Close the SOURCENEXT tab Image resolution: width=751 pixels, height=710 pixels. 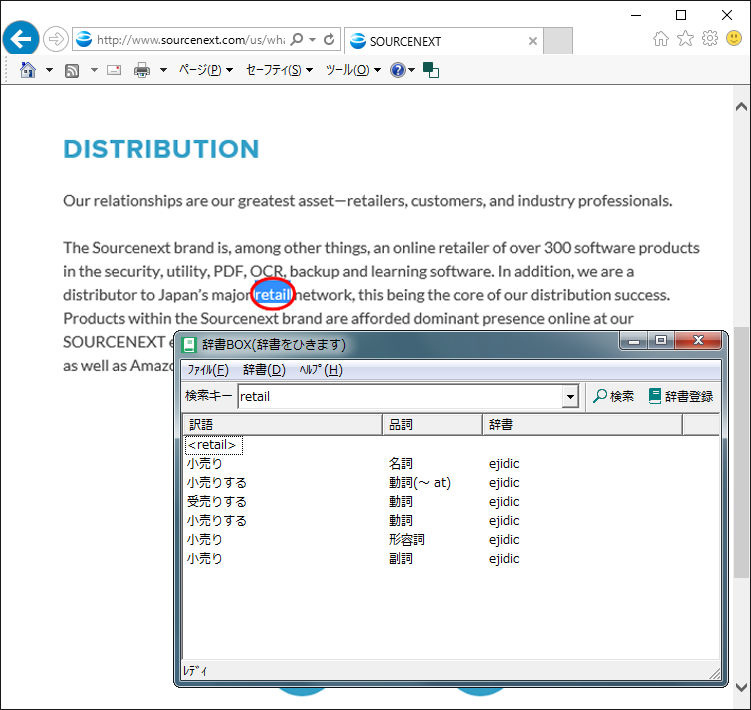pos(533,41)
